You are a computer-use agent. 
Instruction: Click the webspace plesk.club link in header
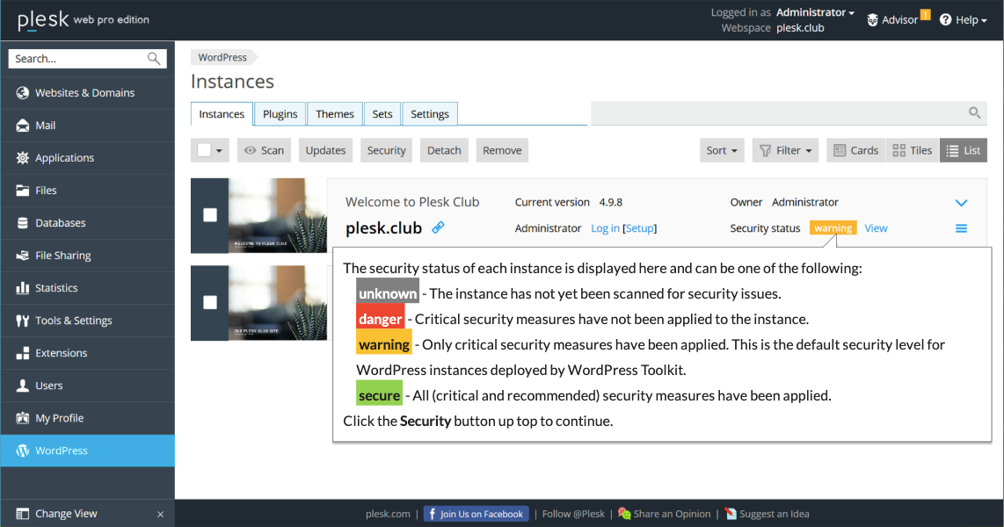coord(800,28)
